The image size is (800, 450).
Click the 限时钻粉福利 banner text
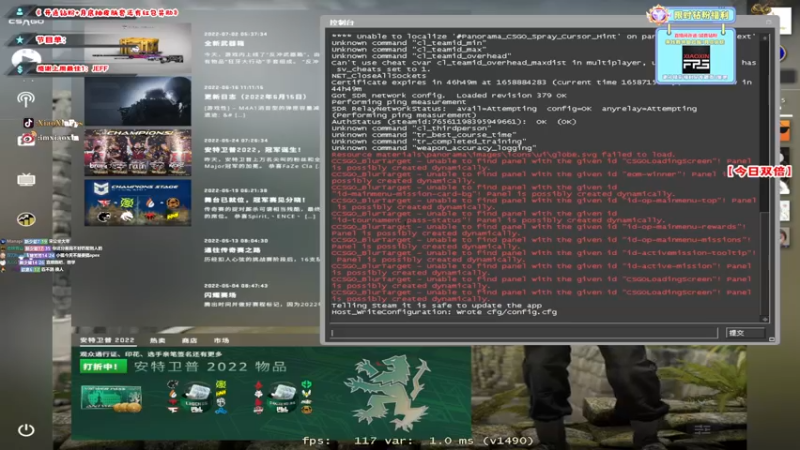701,15
